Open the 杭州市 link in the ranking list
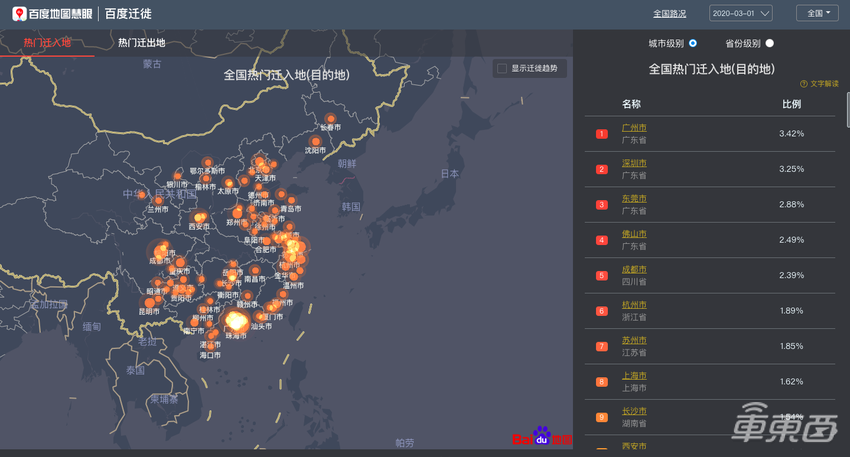 634,305
